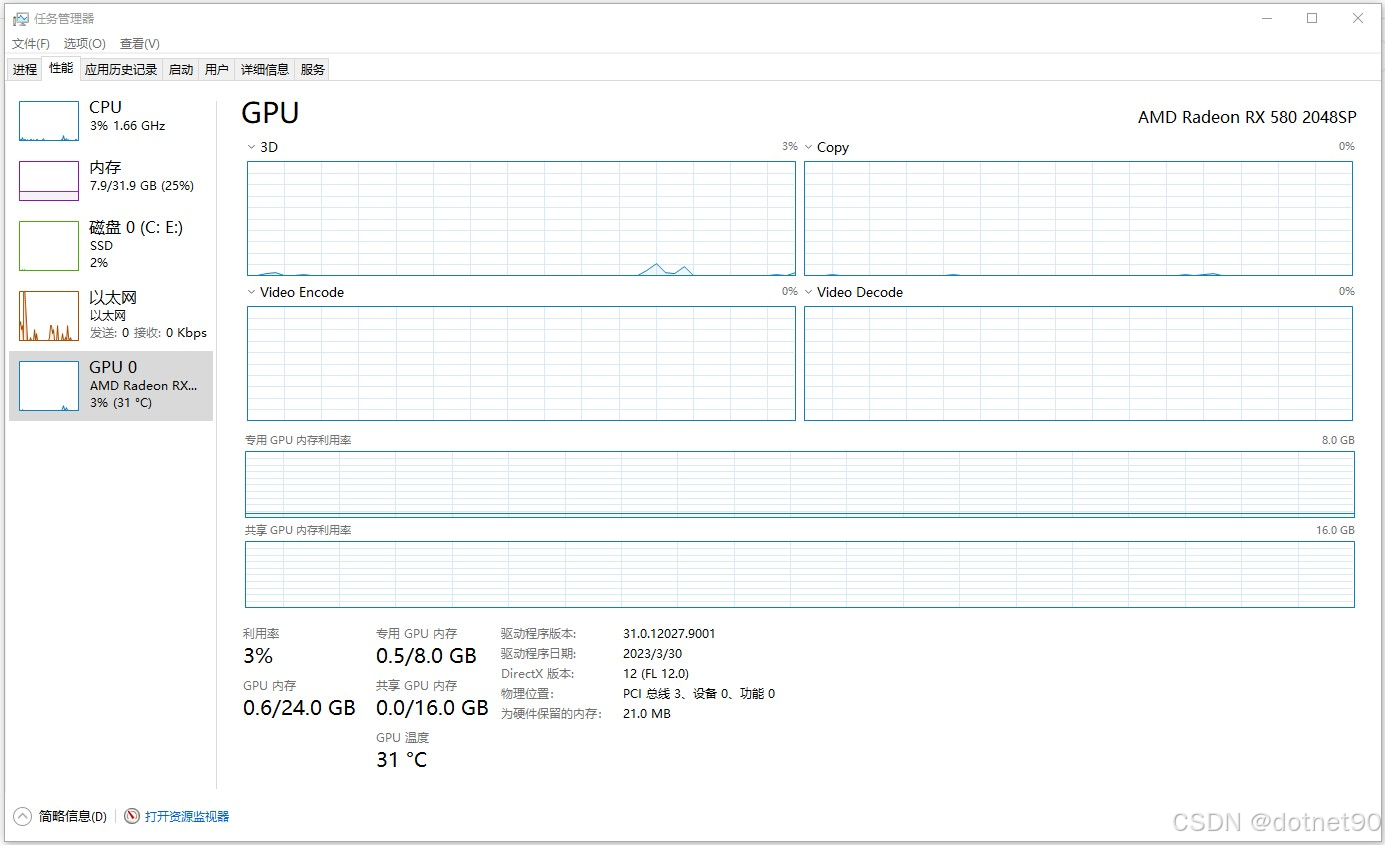Click the 简略信息(D) button label
Screen dimensions: 1385x845
click(73, 816)
